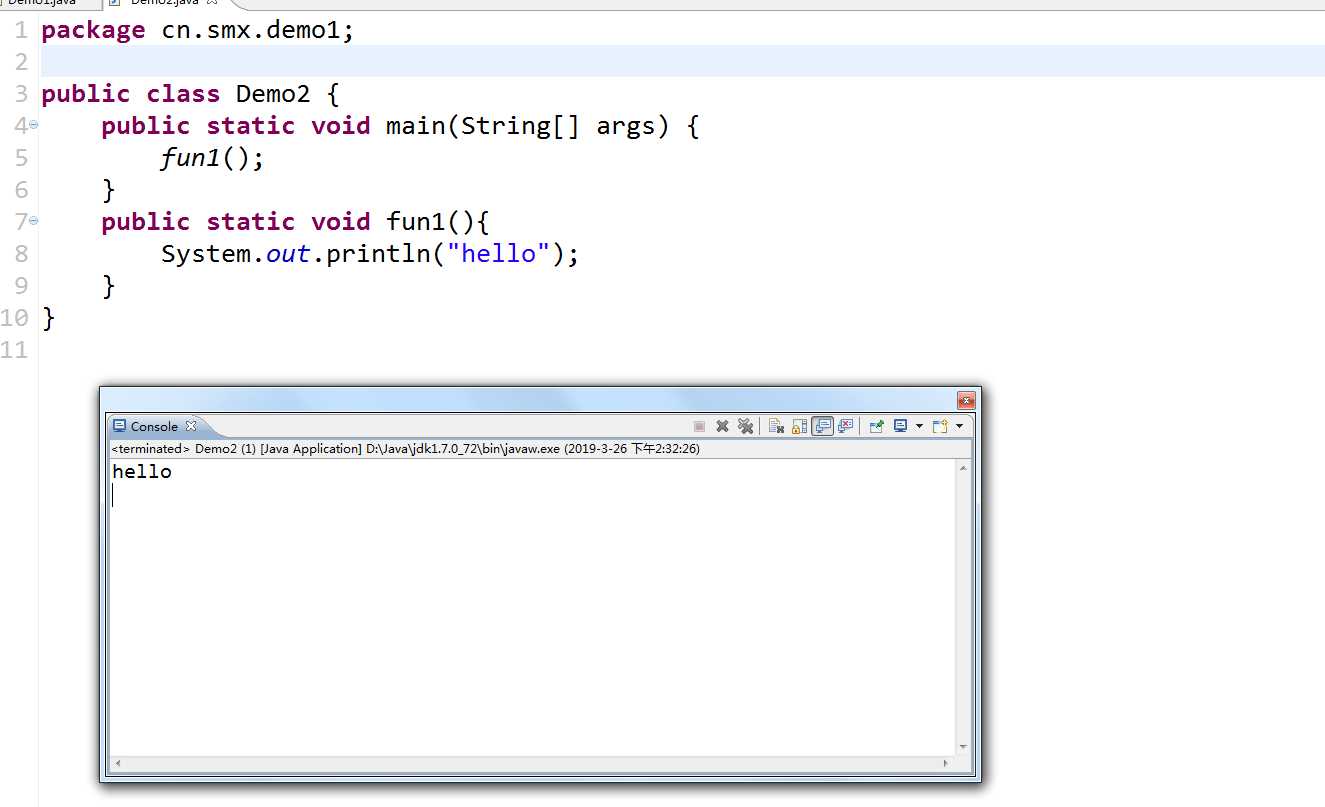1325x807 pixels.
Task: Toggle show console when standard out changes
Action: (x=823, y=426)
